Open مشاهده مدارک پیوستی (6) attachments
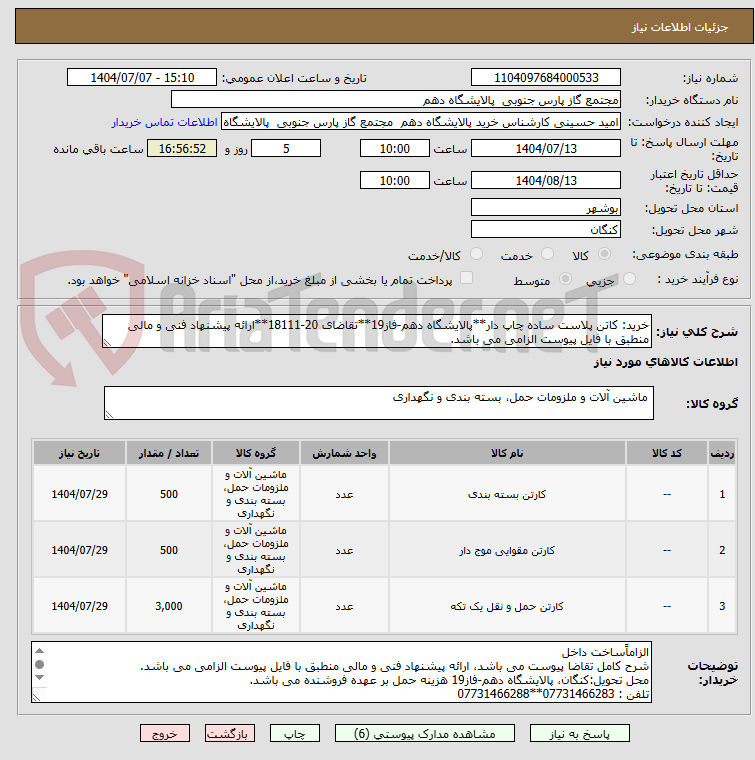This screenshot has width=755, height=760. (425, 733)
